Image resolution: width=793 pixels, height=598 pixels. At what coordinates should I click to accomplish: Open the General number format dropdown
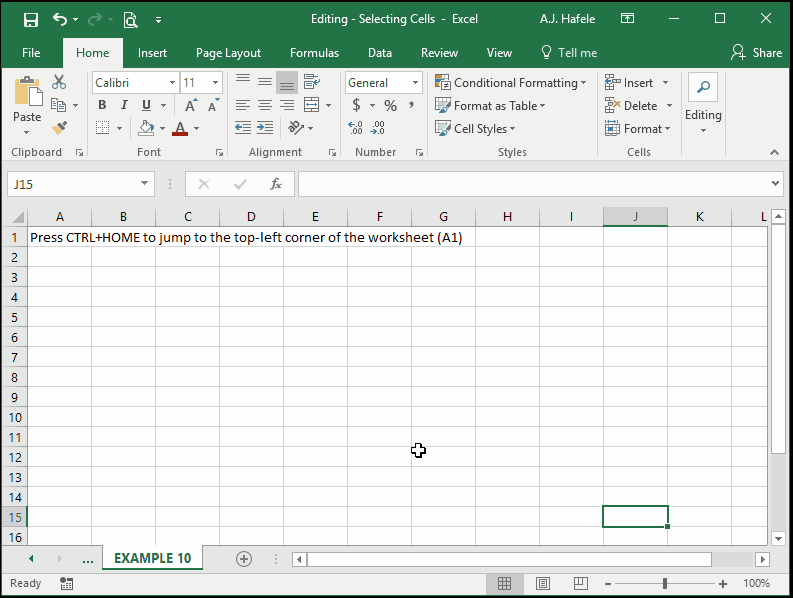click(415, 82)
